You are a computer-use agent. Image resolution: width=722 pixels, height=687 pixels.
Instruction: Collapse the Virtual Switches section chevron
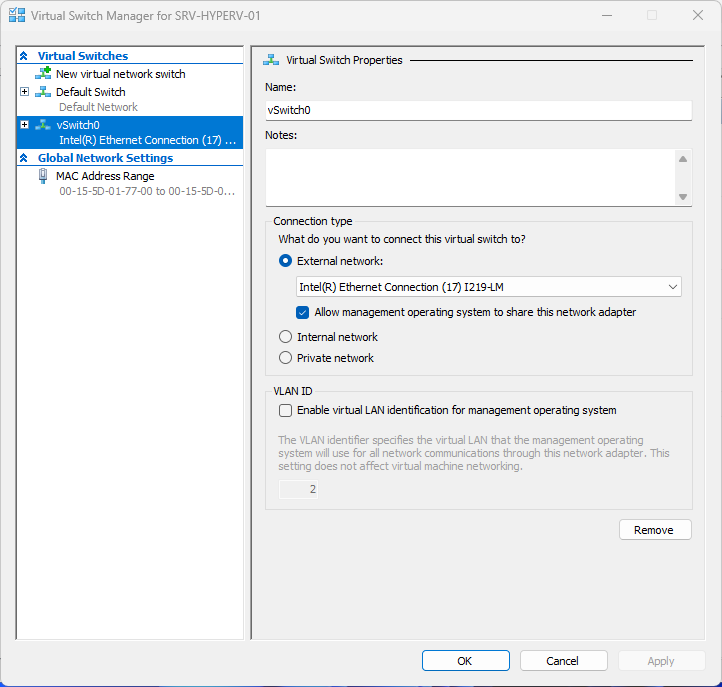[24, 56]
